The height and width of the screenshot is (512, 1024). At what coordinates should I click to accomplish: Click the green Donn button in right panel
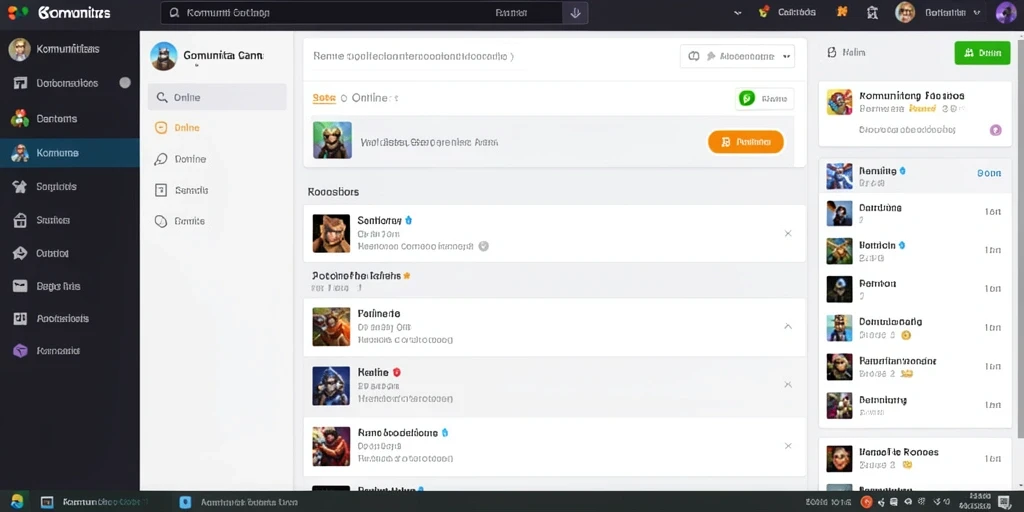point(982,53)
